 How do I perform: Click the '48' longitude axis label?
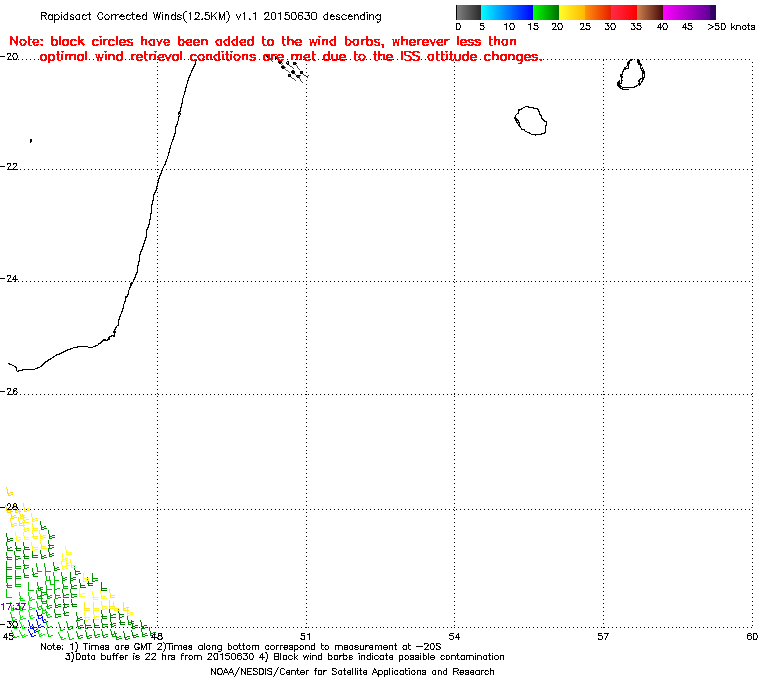tap(157, 636)
